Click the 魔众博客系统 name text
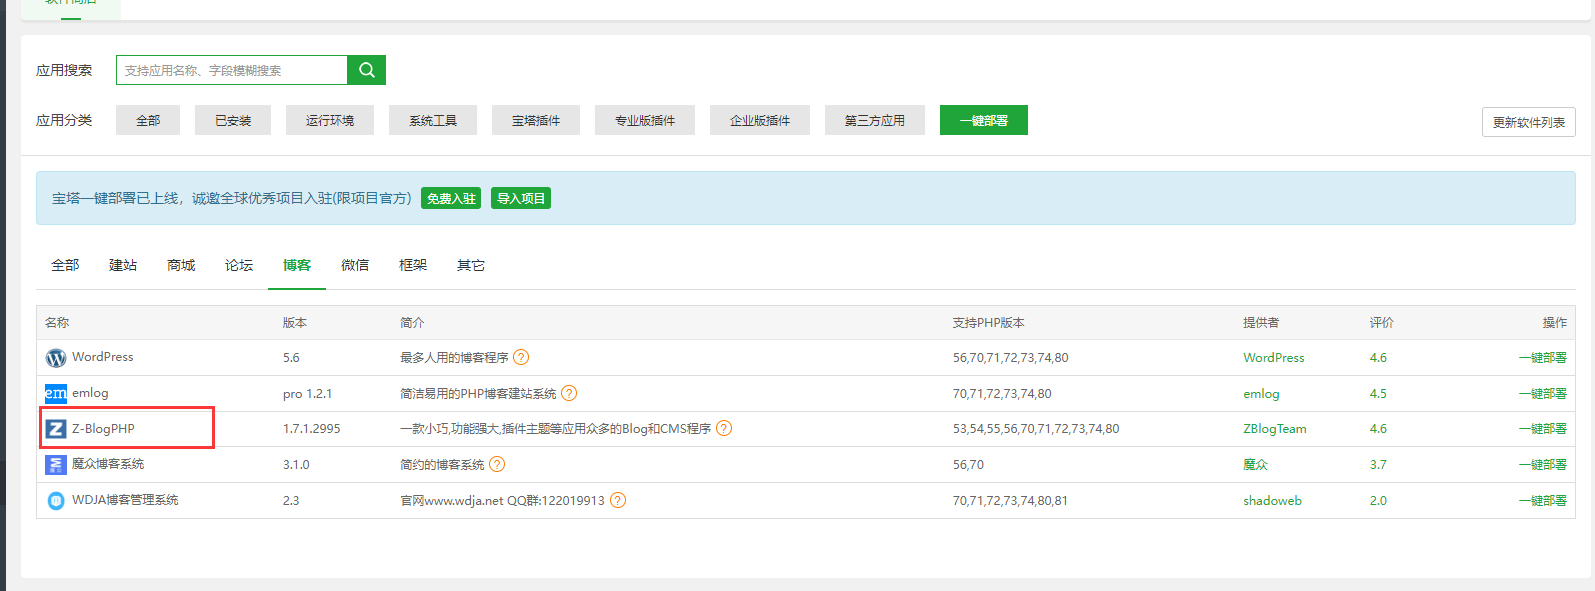 (x=108, y=464)
